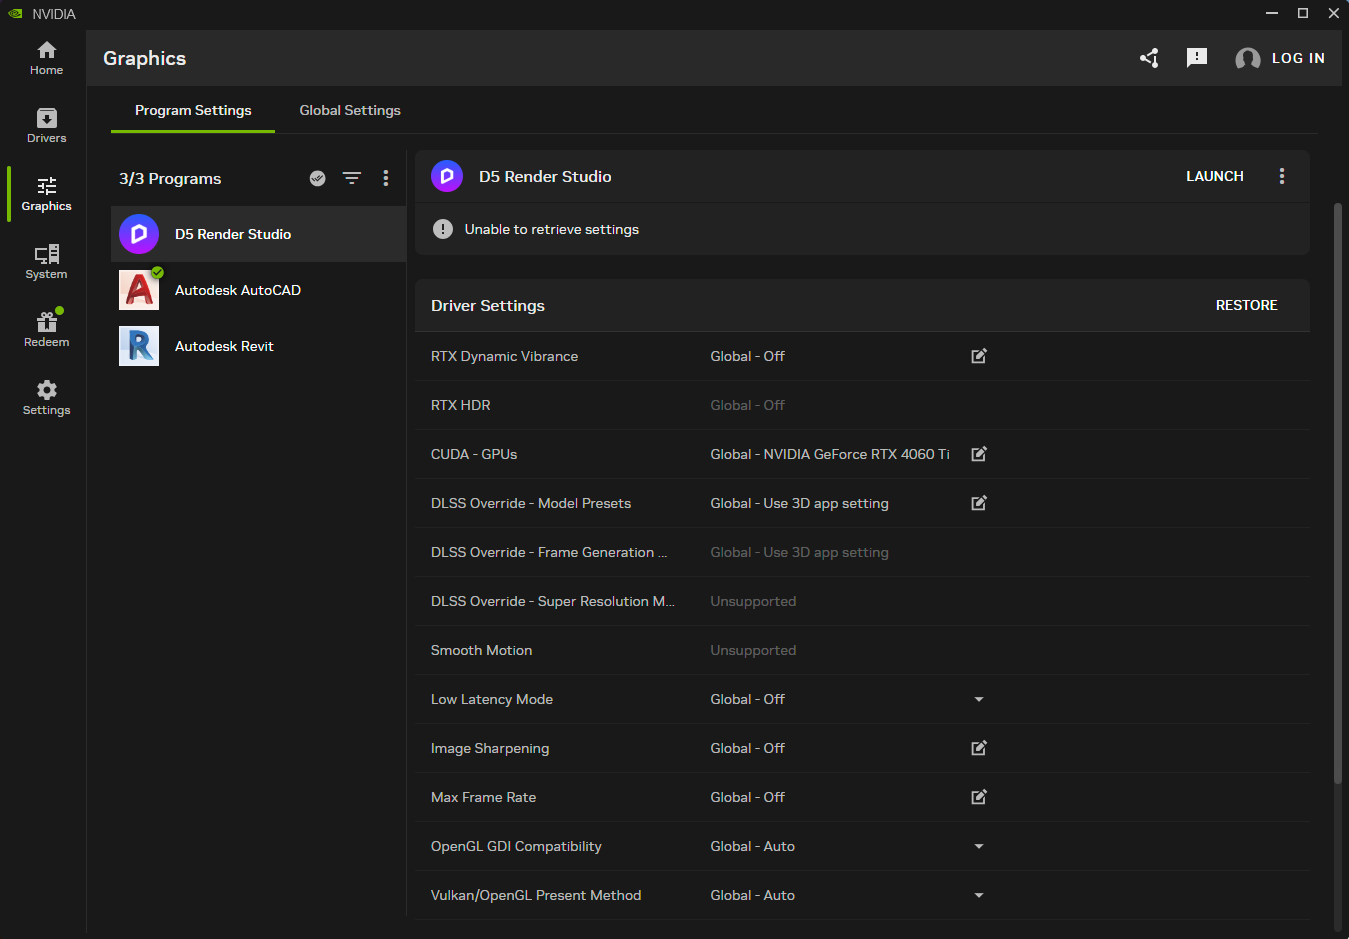
Task: Switch to the Global Settings tab
Action: pos(350,110)
